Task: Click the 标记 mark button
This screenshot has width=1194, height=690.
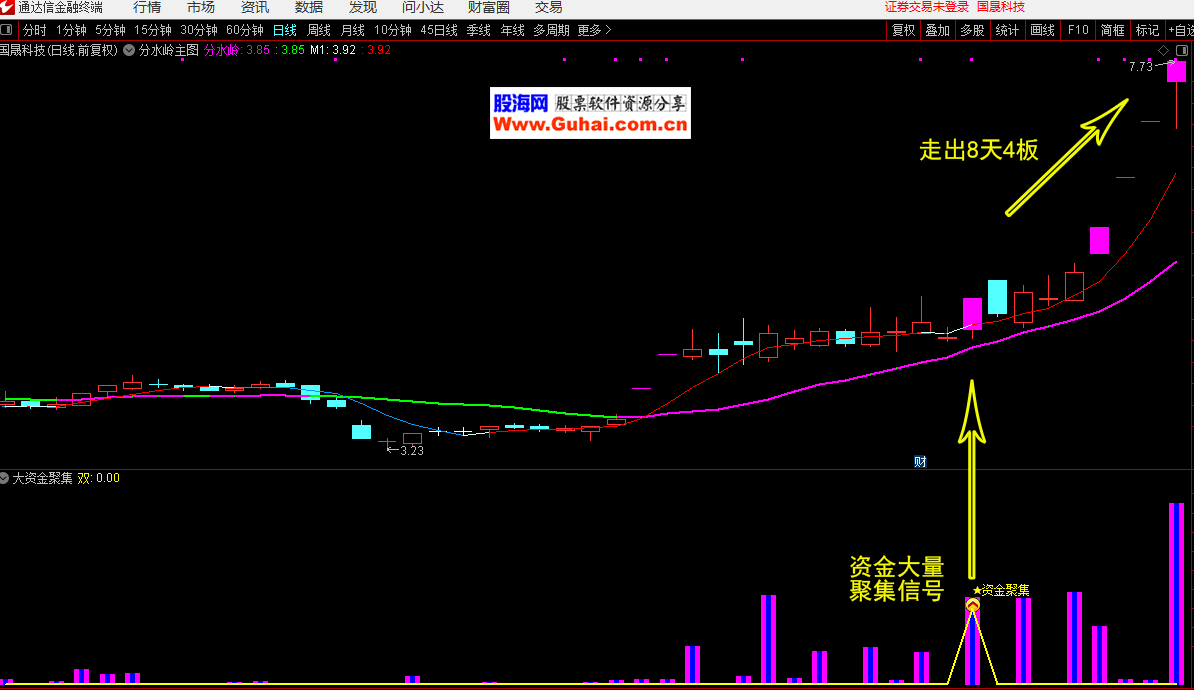Action: [1147, 30]
